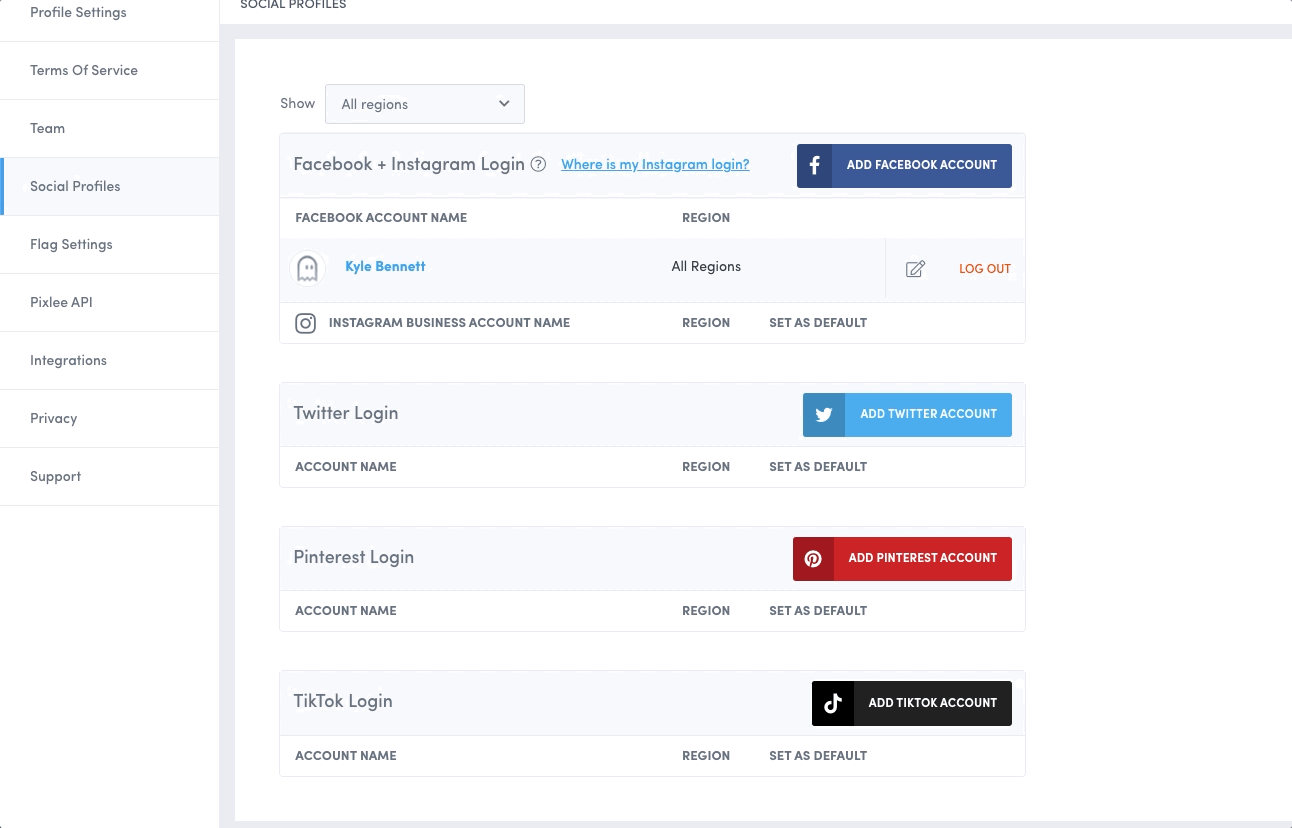Viewport: 1292px width, 828px height.
Task: Open the 'Where is my Instagram login?' link
Action: click(655, 165)
